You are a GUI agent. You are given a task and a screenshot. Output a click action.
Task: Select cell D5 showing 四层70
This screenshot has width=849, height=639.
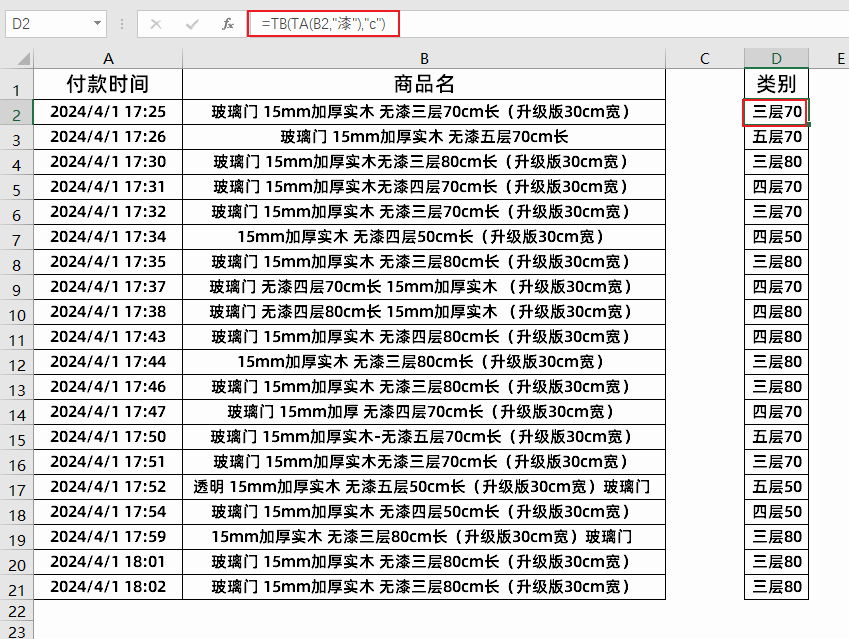(x=776, y=187)
